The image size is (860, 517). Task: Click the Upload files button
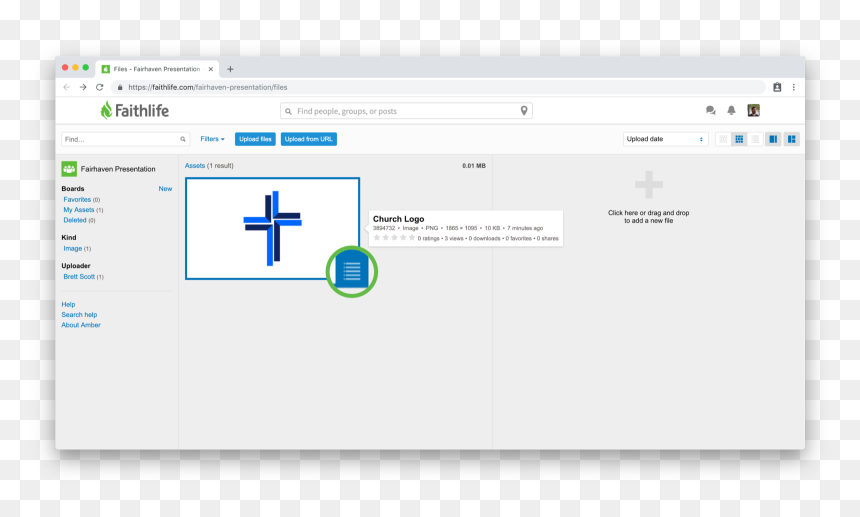coord(255,139)
